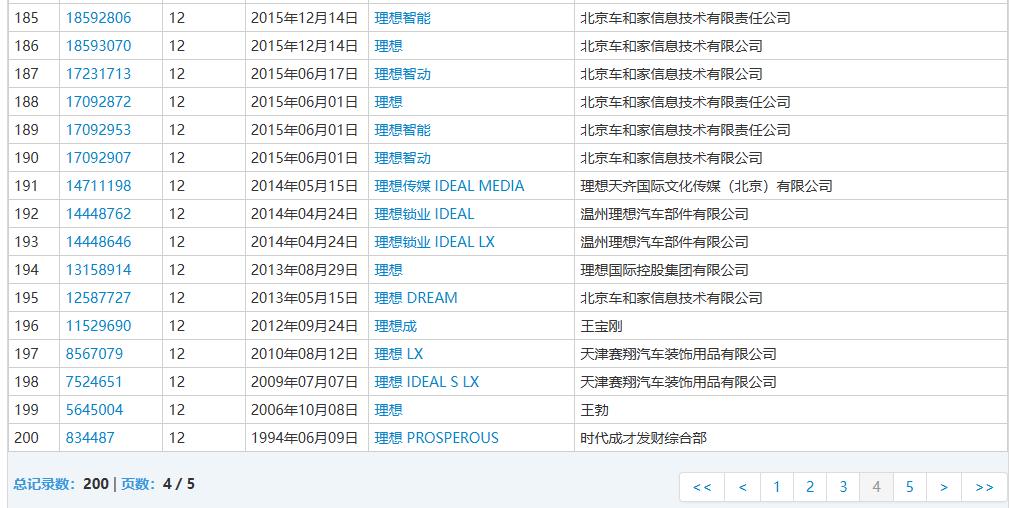Select total records text 总记录数: 200

pyautogui.click(x=61, y=484)
